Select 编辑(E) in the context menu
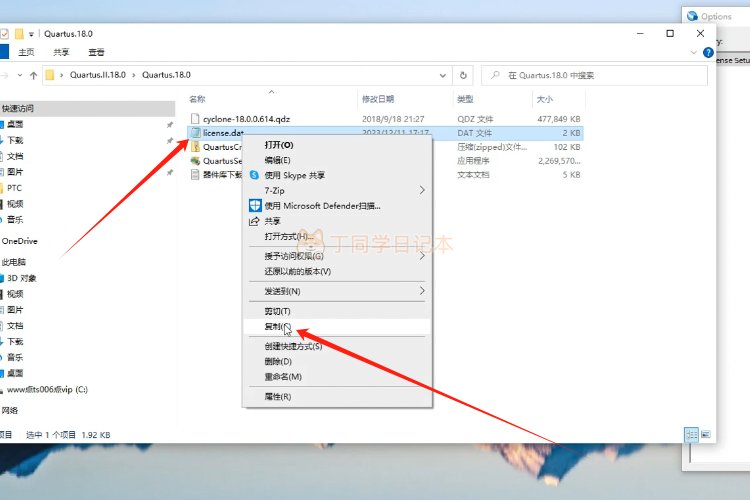 point(277,160)
